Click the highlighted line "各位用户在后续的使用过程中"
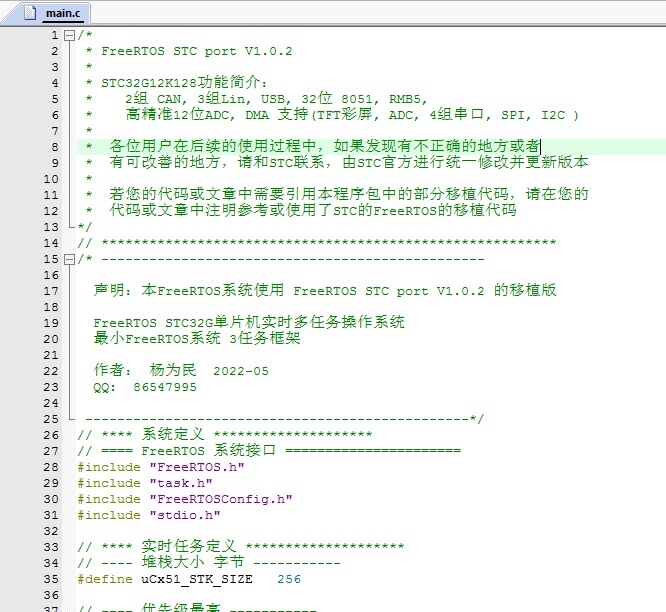666x612 pixels. [x=324, y=147]
